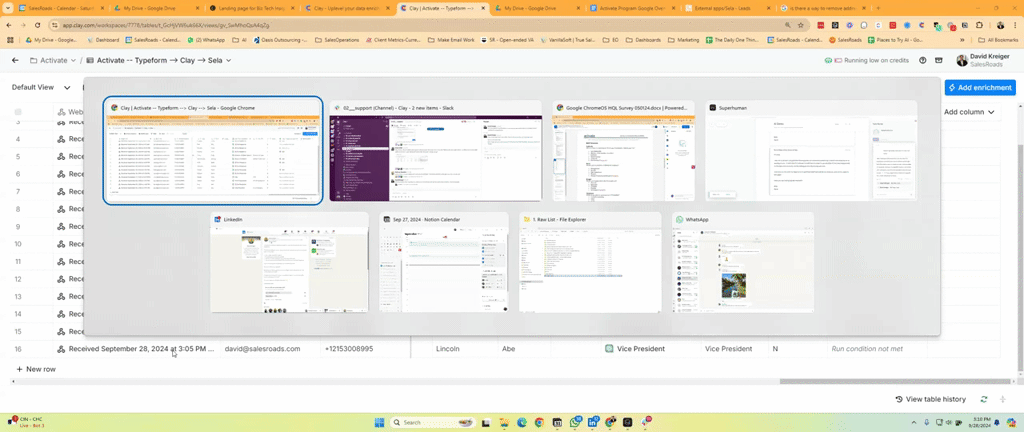
Task: Open the Default View dropdown
Action: (40, 88)
